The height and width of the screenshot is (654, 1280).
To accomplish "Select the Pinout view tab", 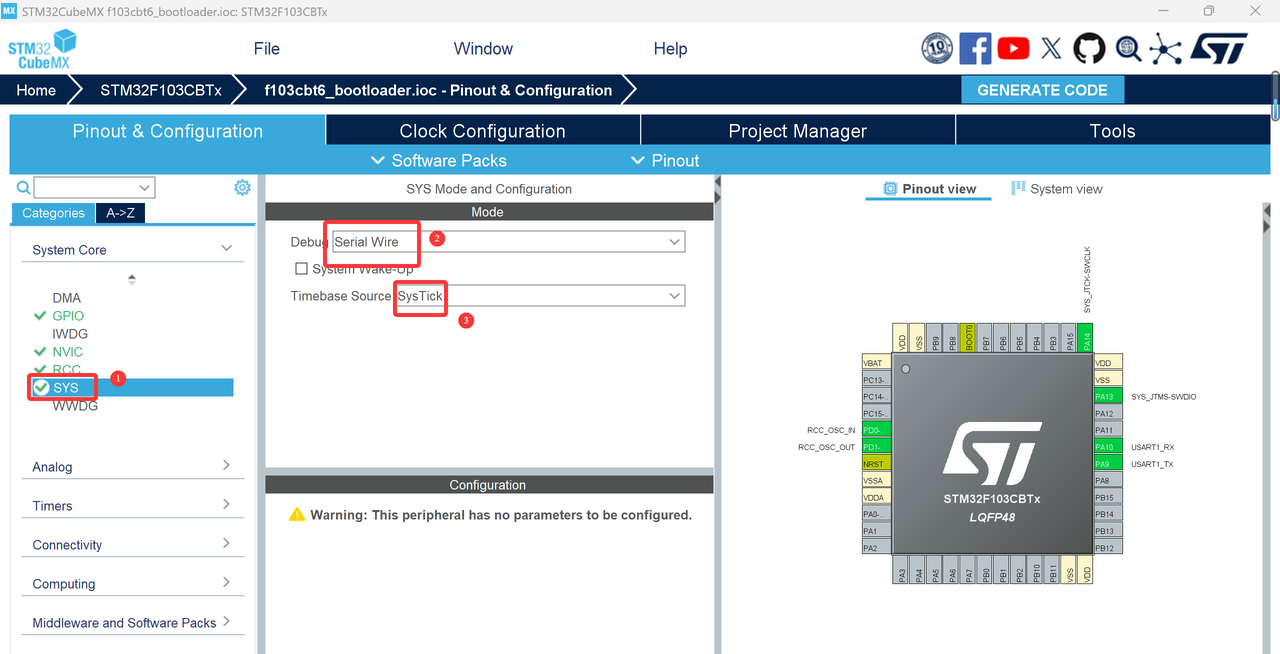I will point(929,188).
